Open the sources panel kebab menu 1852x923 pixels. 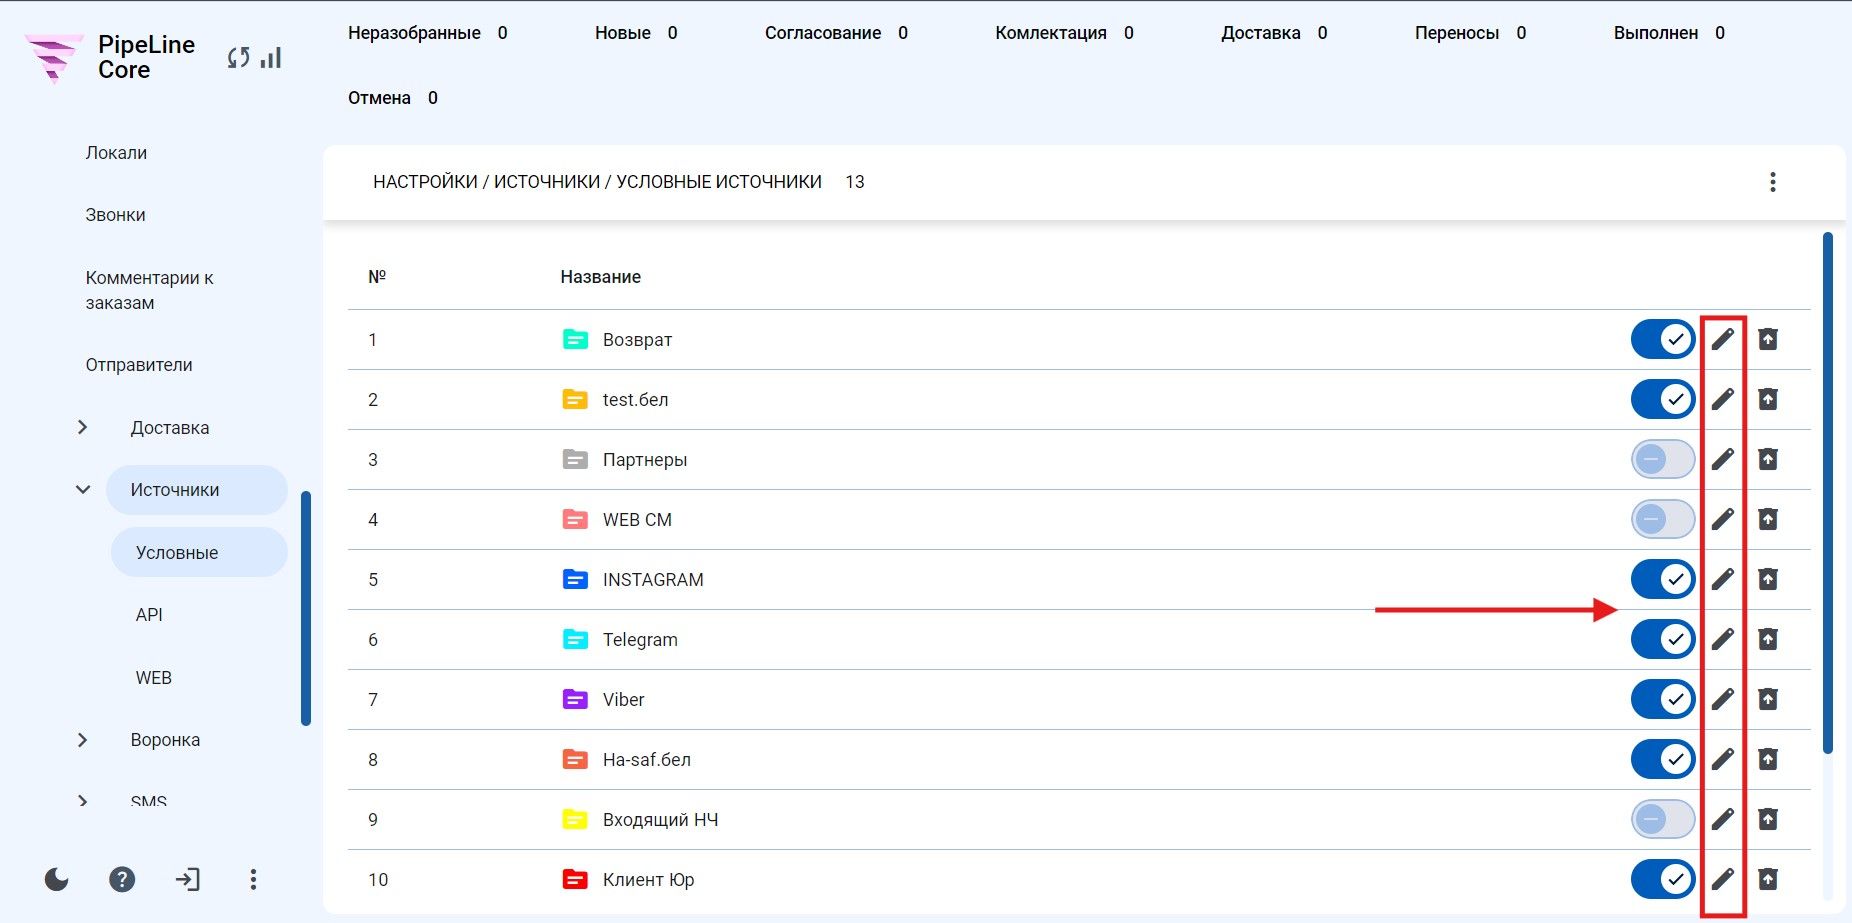(x=1772, y=182)
